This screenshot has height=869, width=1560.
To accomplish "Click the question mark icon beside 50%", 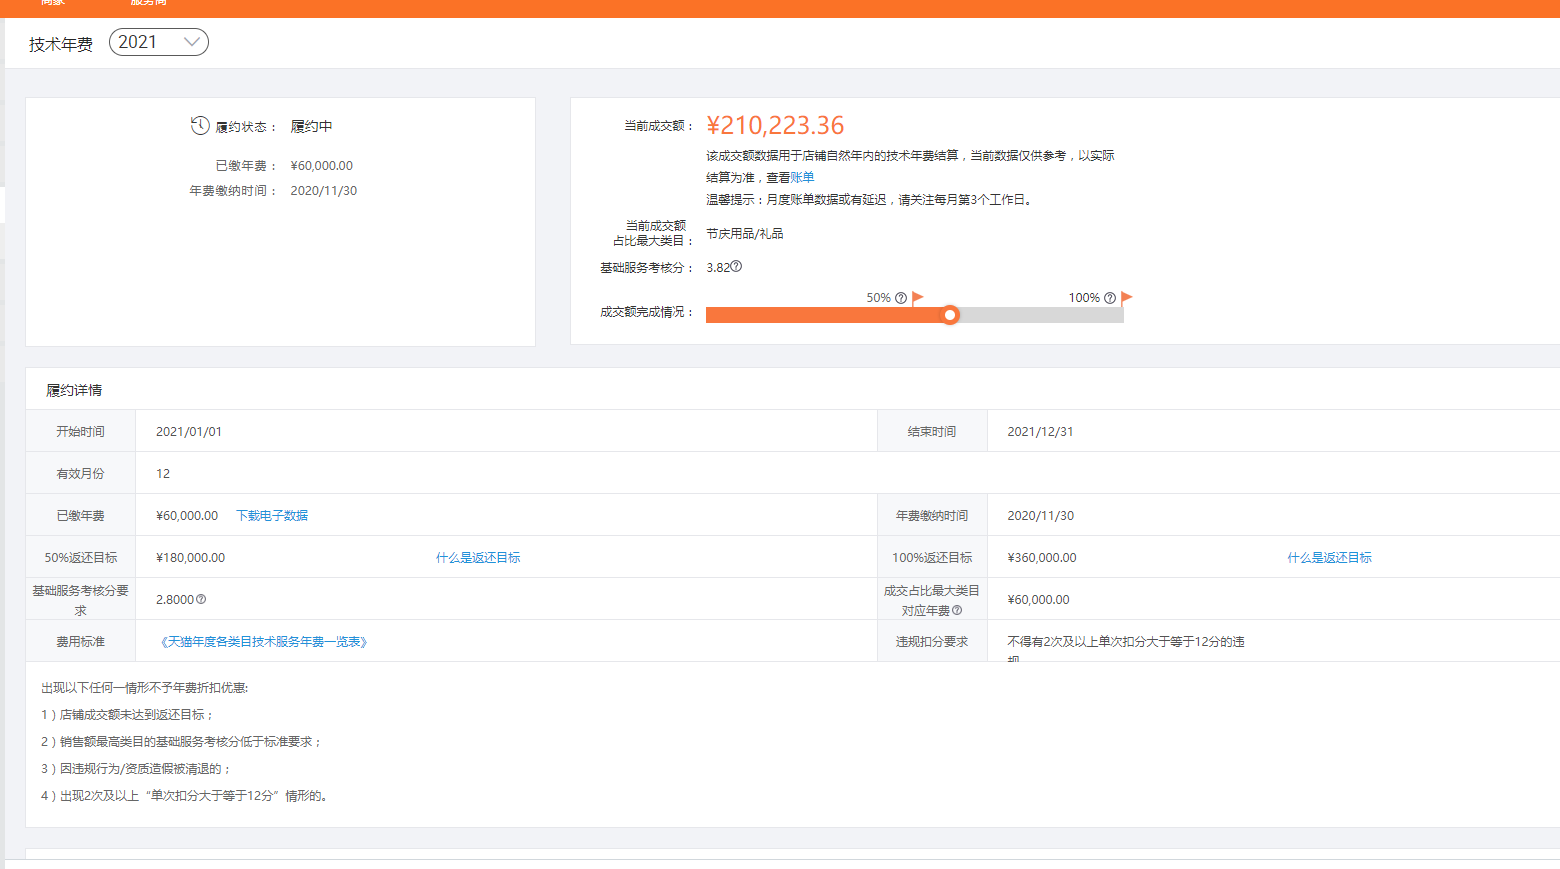I will pyautogui.click(x=901, y=298).
